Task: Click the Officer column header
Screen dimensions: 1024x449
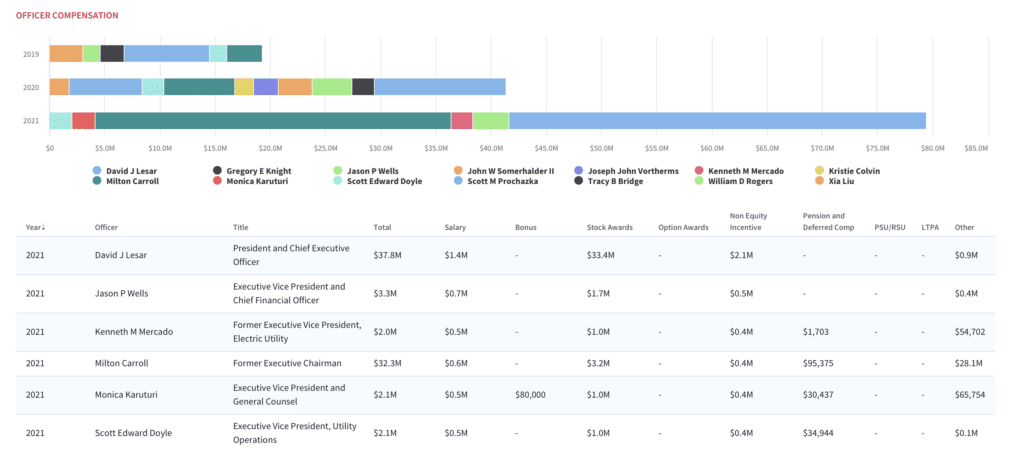Action: pos(106,228)
